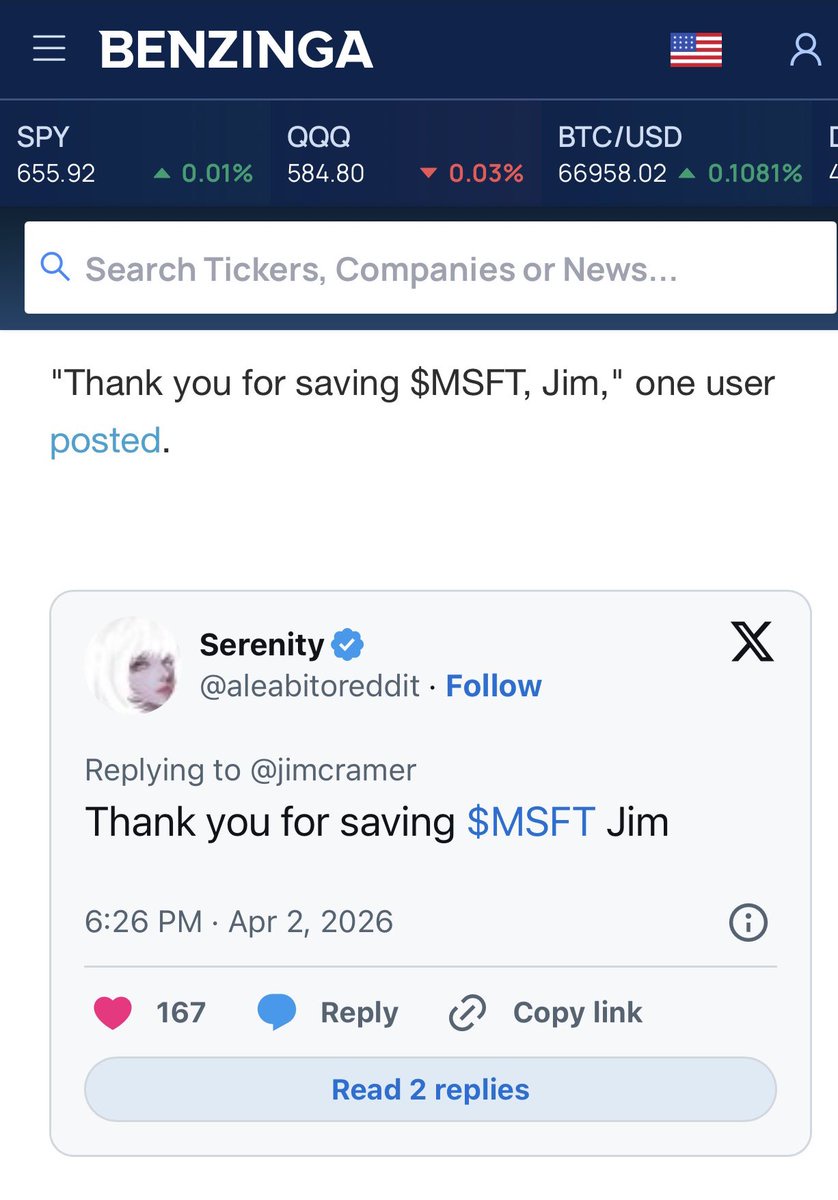Click the search magnifier icon
Viewport: 838px width, 1200px height.
tap(55, 267)
